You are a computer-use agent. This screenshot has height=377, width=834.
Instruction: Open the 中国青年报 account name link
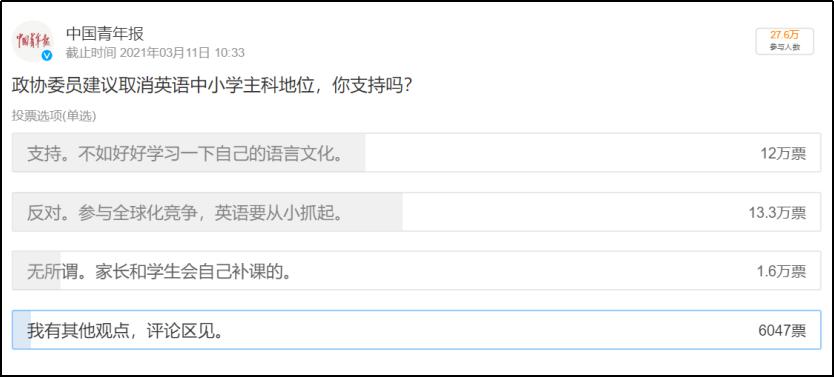point(105,33)
